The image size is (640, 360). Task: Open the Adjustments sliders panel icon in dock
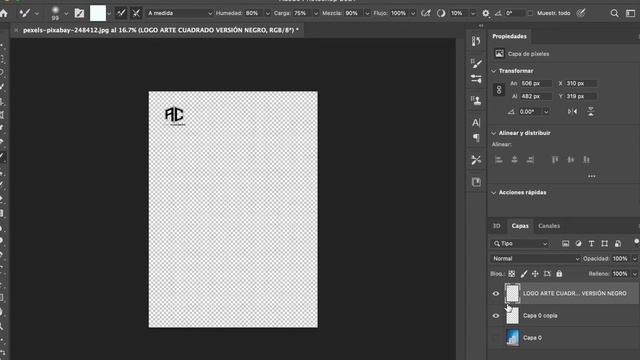(x=476, y=78)
